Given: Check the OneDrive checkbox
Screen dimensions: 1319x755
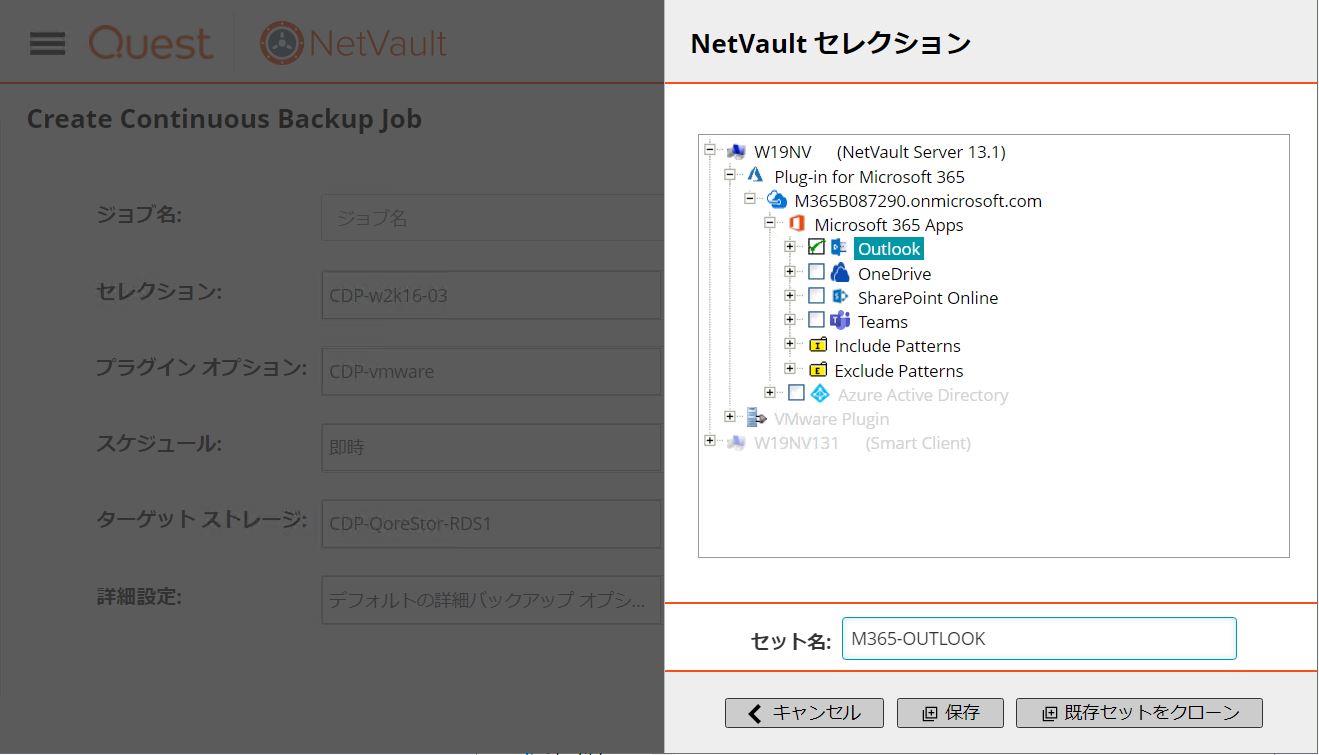Looking at the screenshot, I should (817, 272).
